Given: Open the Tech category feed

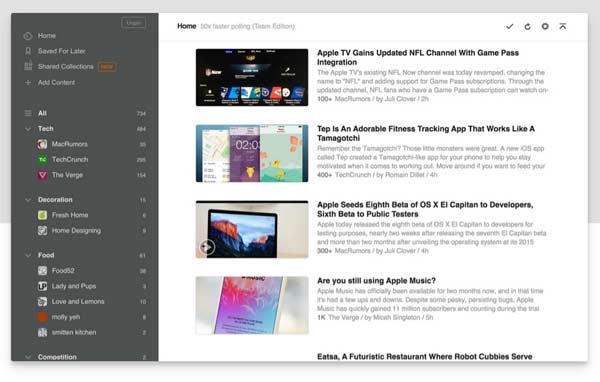Looking at the screenshot, I should pyautogui.click(x=46, y=129).
